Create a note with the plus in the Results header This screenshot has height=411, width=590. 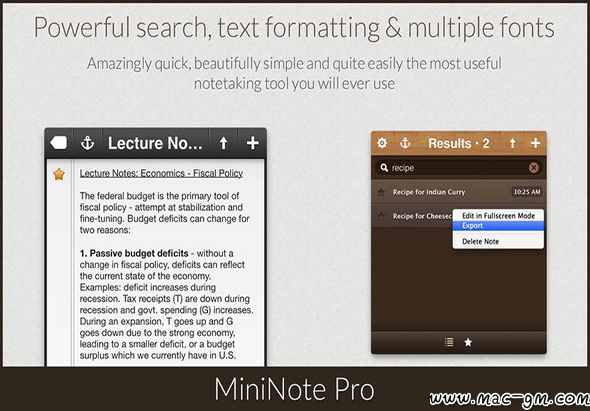pos(535,143)
